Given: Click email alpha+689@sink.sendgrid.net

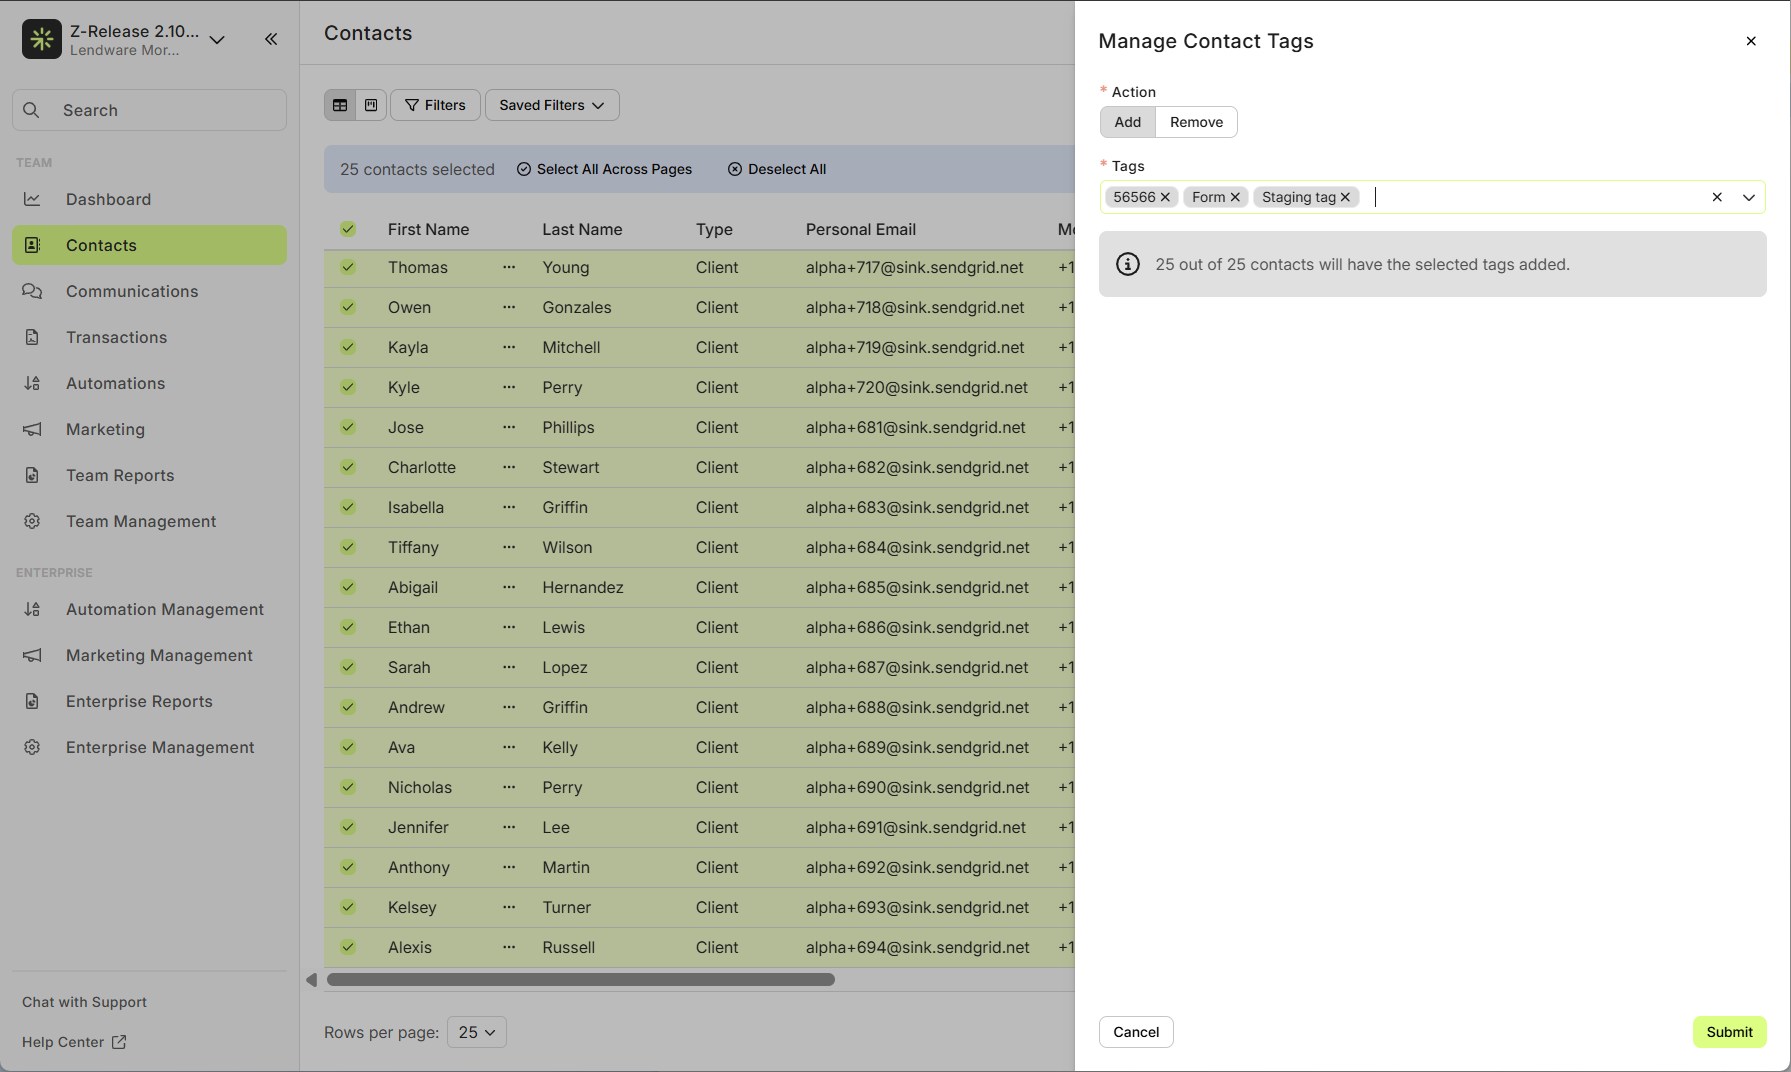Looking at the screenshot, I should (x=917, y=747).
